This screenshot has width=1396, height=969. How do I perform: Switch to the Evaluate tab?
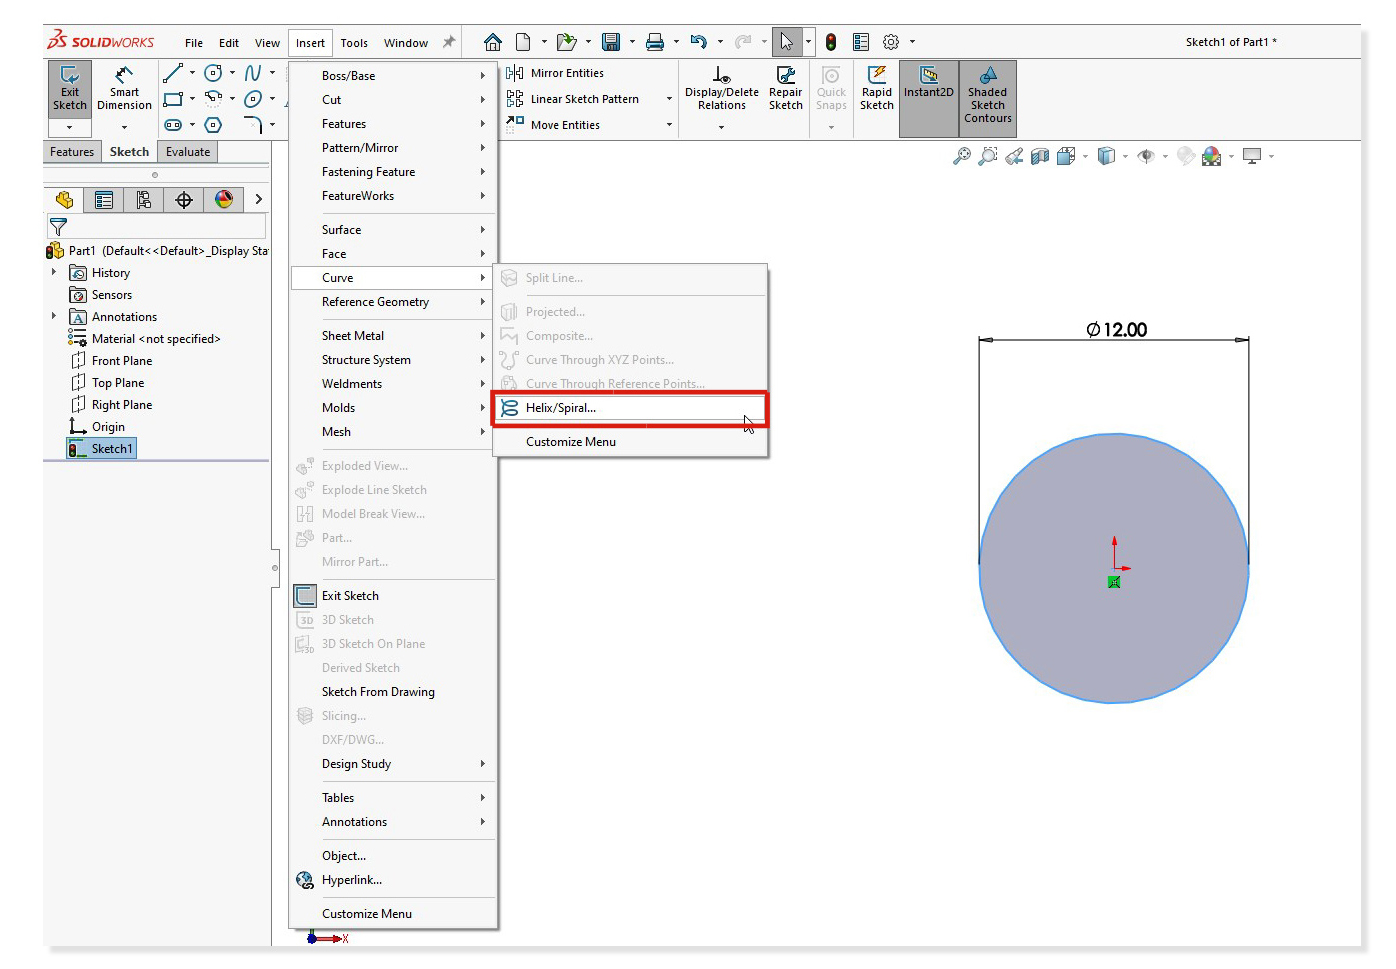[x=187, y=151]
